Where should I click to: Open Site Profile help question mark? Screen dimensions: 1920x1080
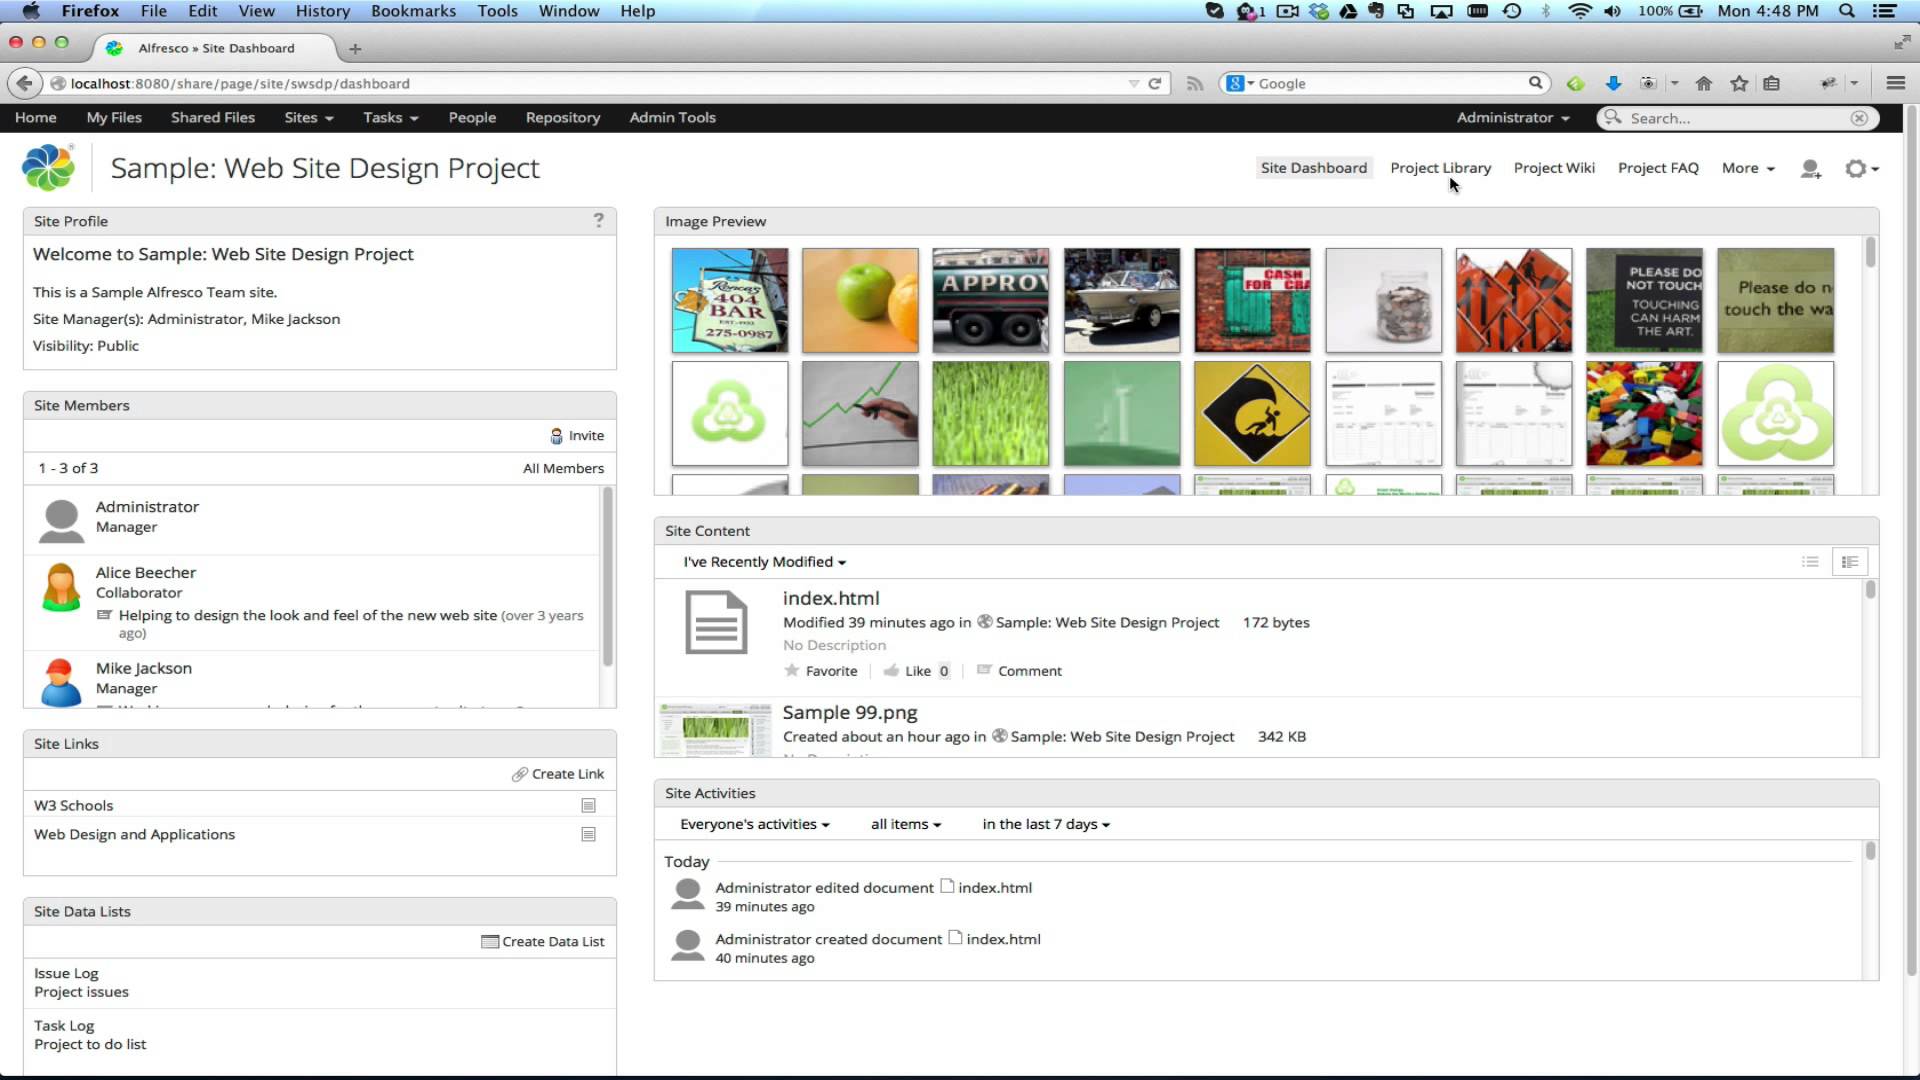click(598, 220)
